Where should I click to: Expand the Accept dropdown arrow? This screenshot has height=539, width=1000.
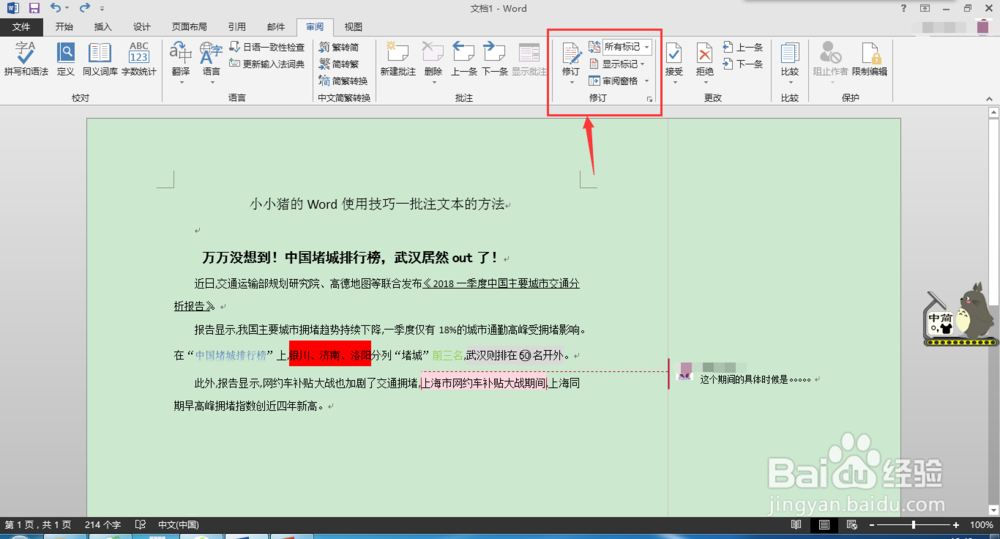(674, 82)
